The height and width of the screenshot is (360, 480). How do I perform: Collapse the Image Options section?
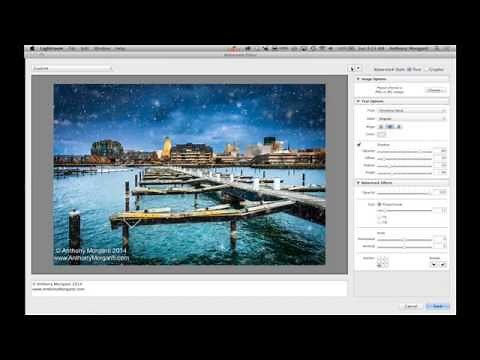[358, 79]
